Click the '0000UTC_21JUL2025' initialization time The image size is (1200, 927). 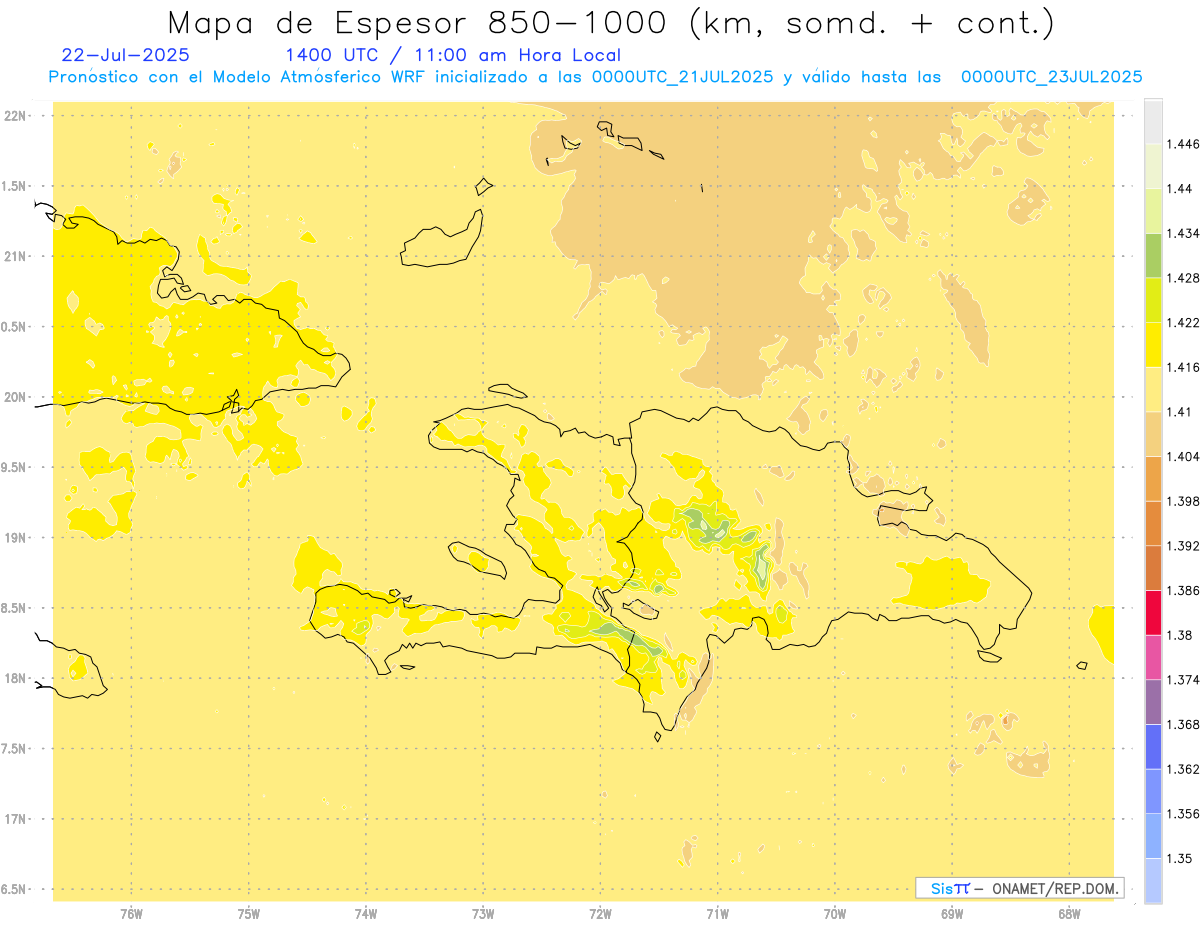(683, 77)
